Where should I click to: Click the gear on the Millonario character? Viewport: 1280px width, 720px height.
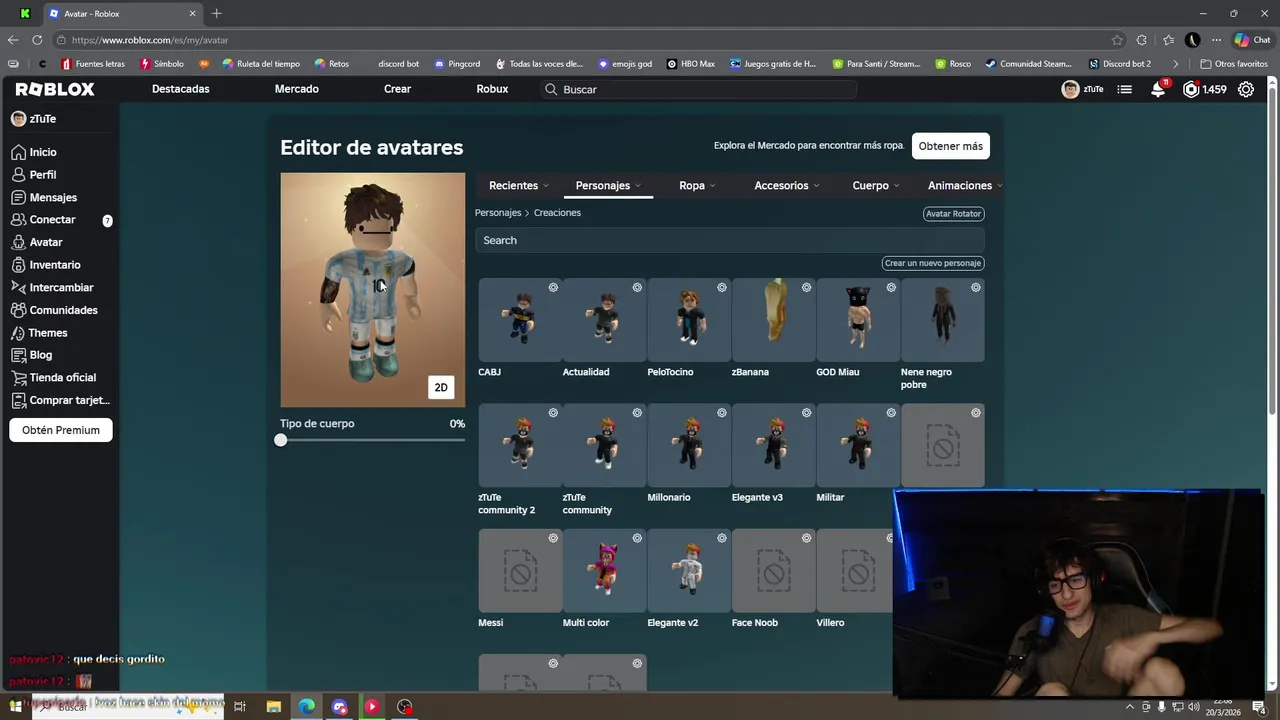722,413
